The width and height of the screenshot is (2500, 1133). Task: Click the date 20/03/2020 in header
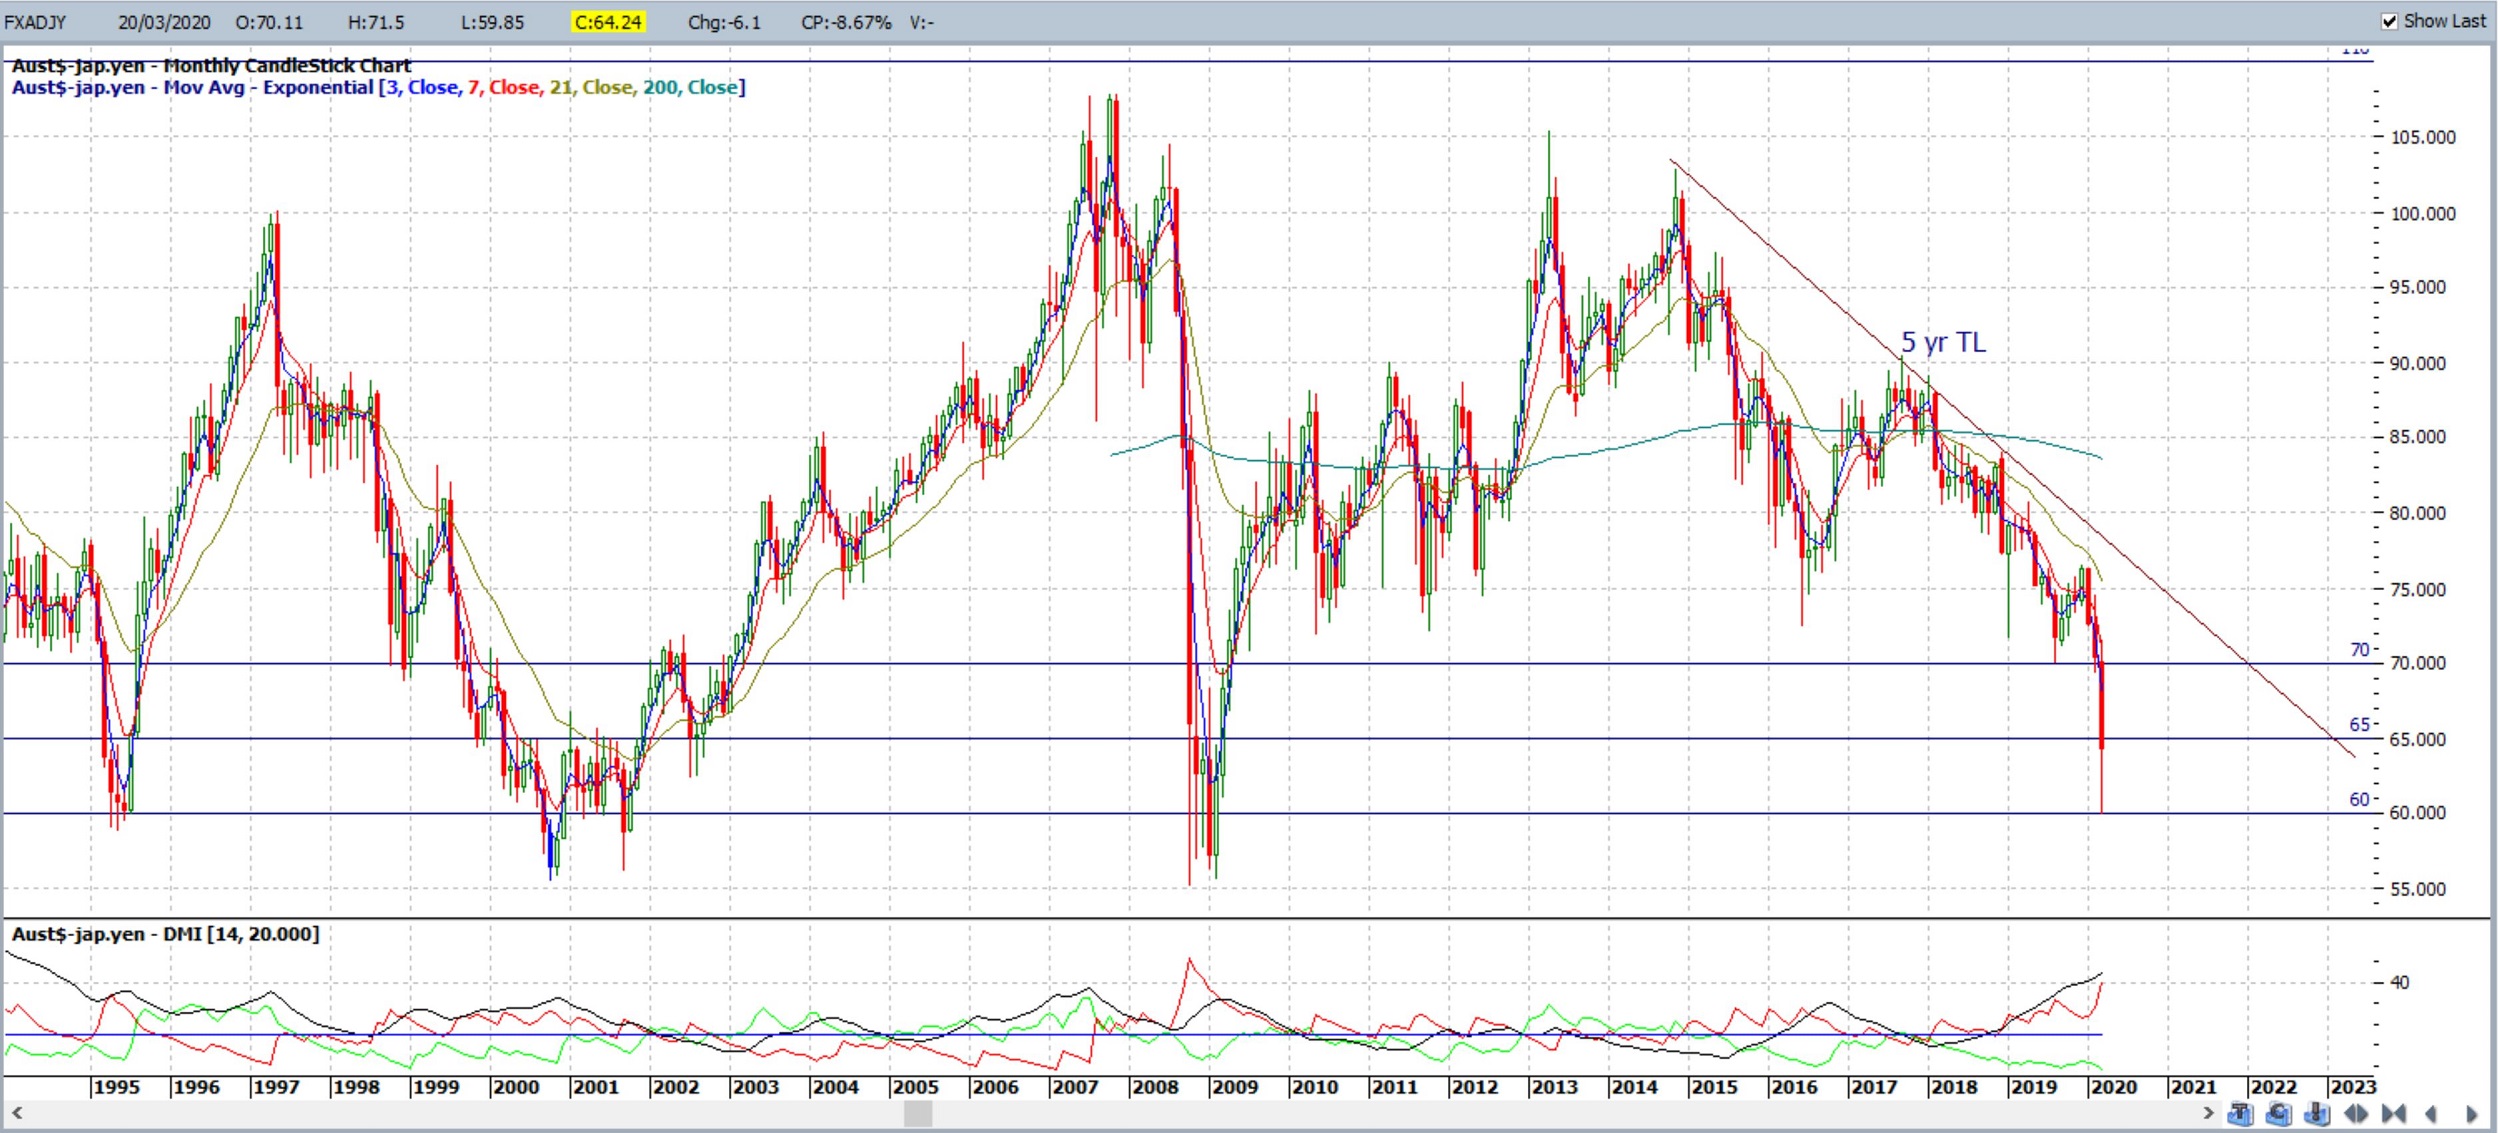[164, 22]
